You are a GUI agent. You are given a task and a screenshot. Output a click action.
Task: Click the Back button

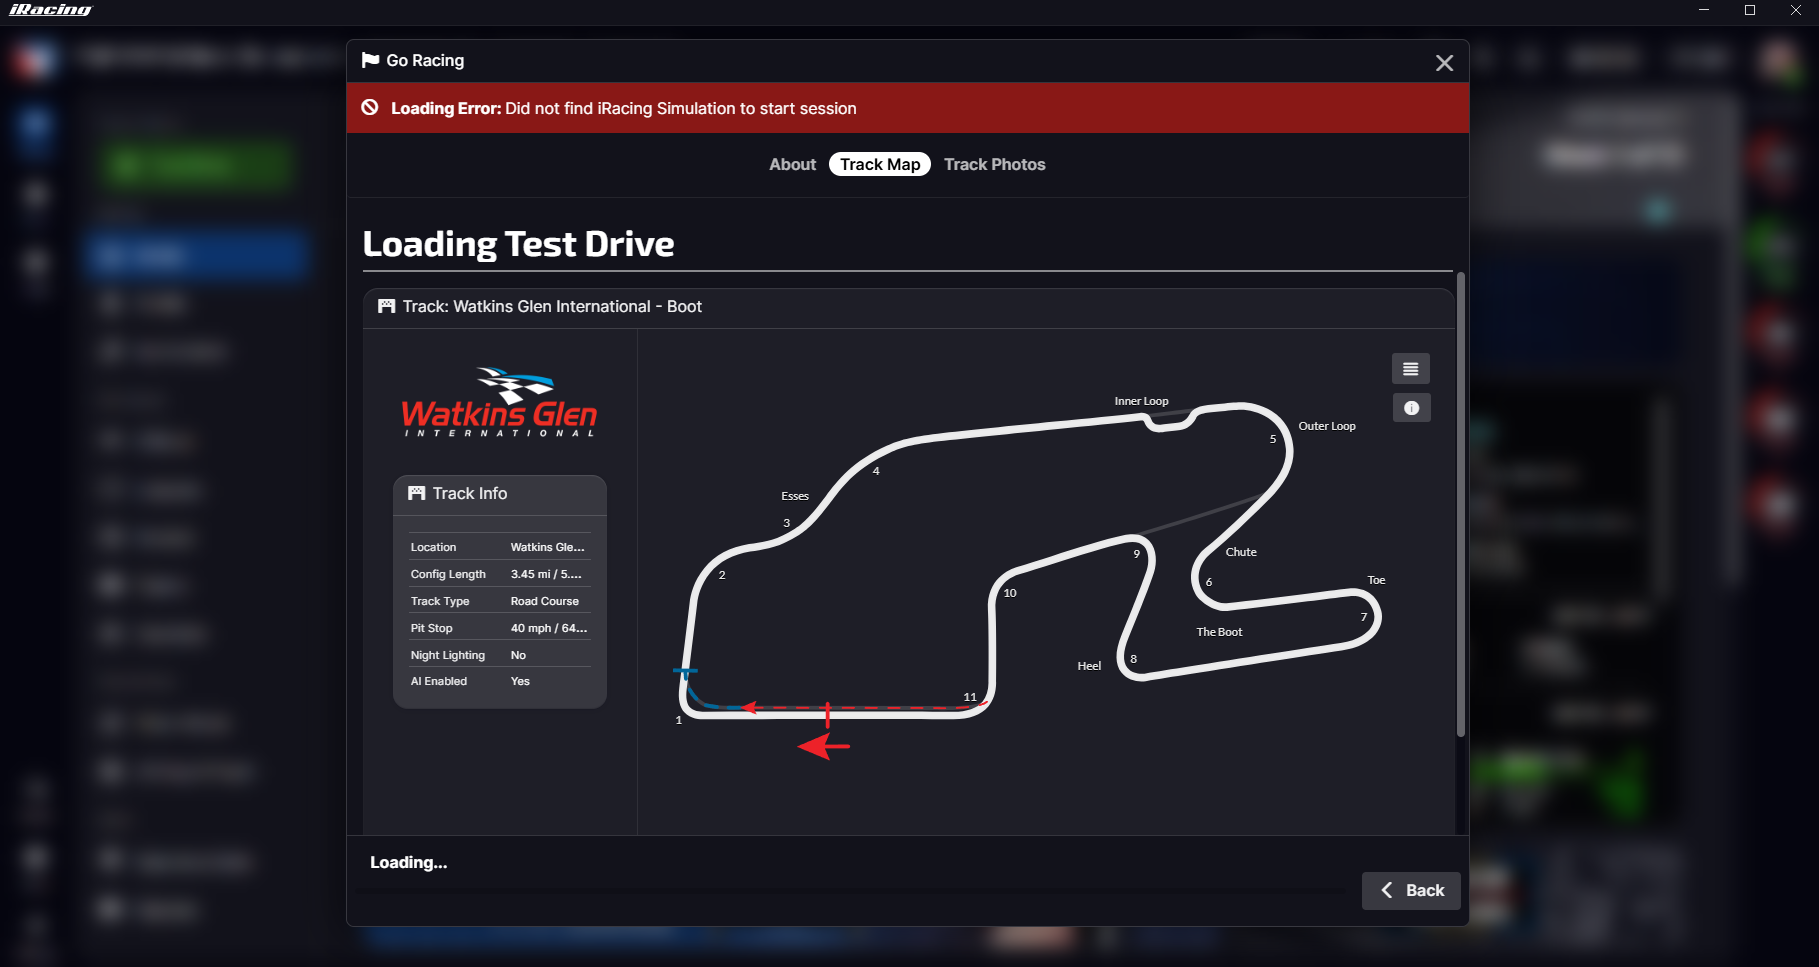[x=1411, y=890]
